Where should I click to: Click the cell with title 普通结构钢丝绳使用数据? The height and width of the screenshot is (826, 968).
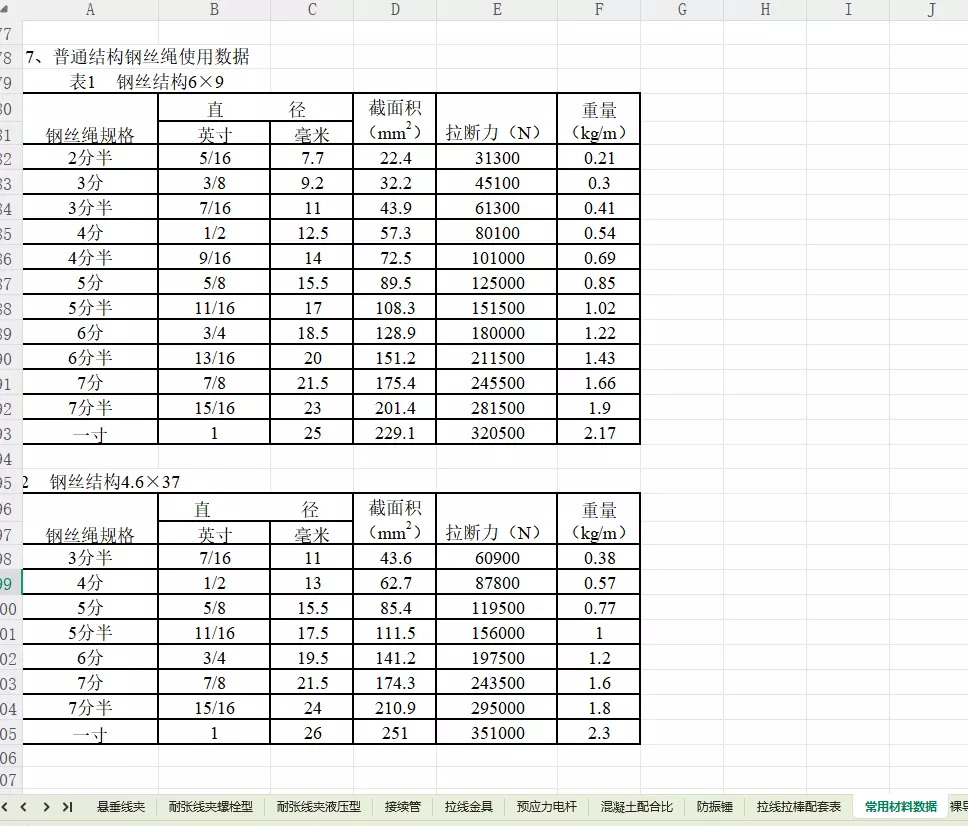(140, 57)
